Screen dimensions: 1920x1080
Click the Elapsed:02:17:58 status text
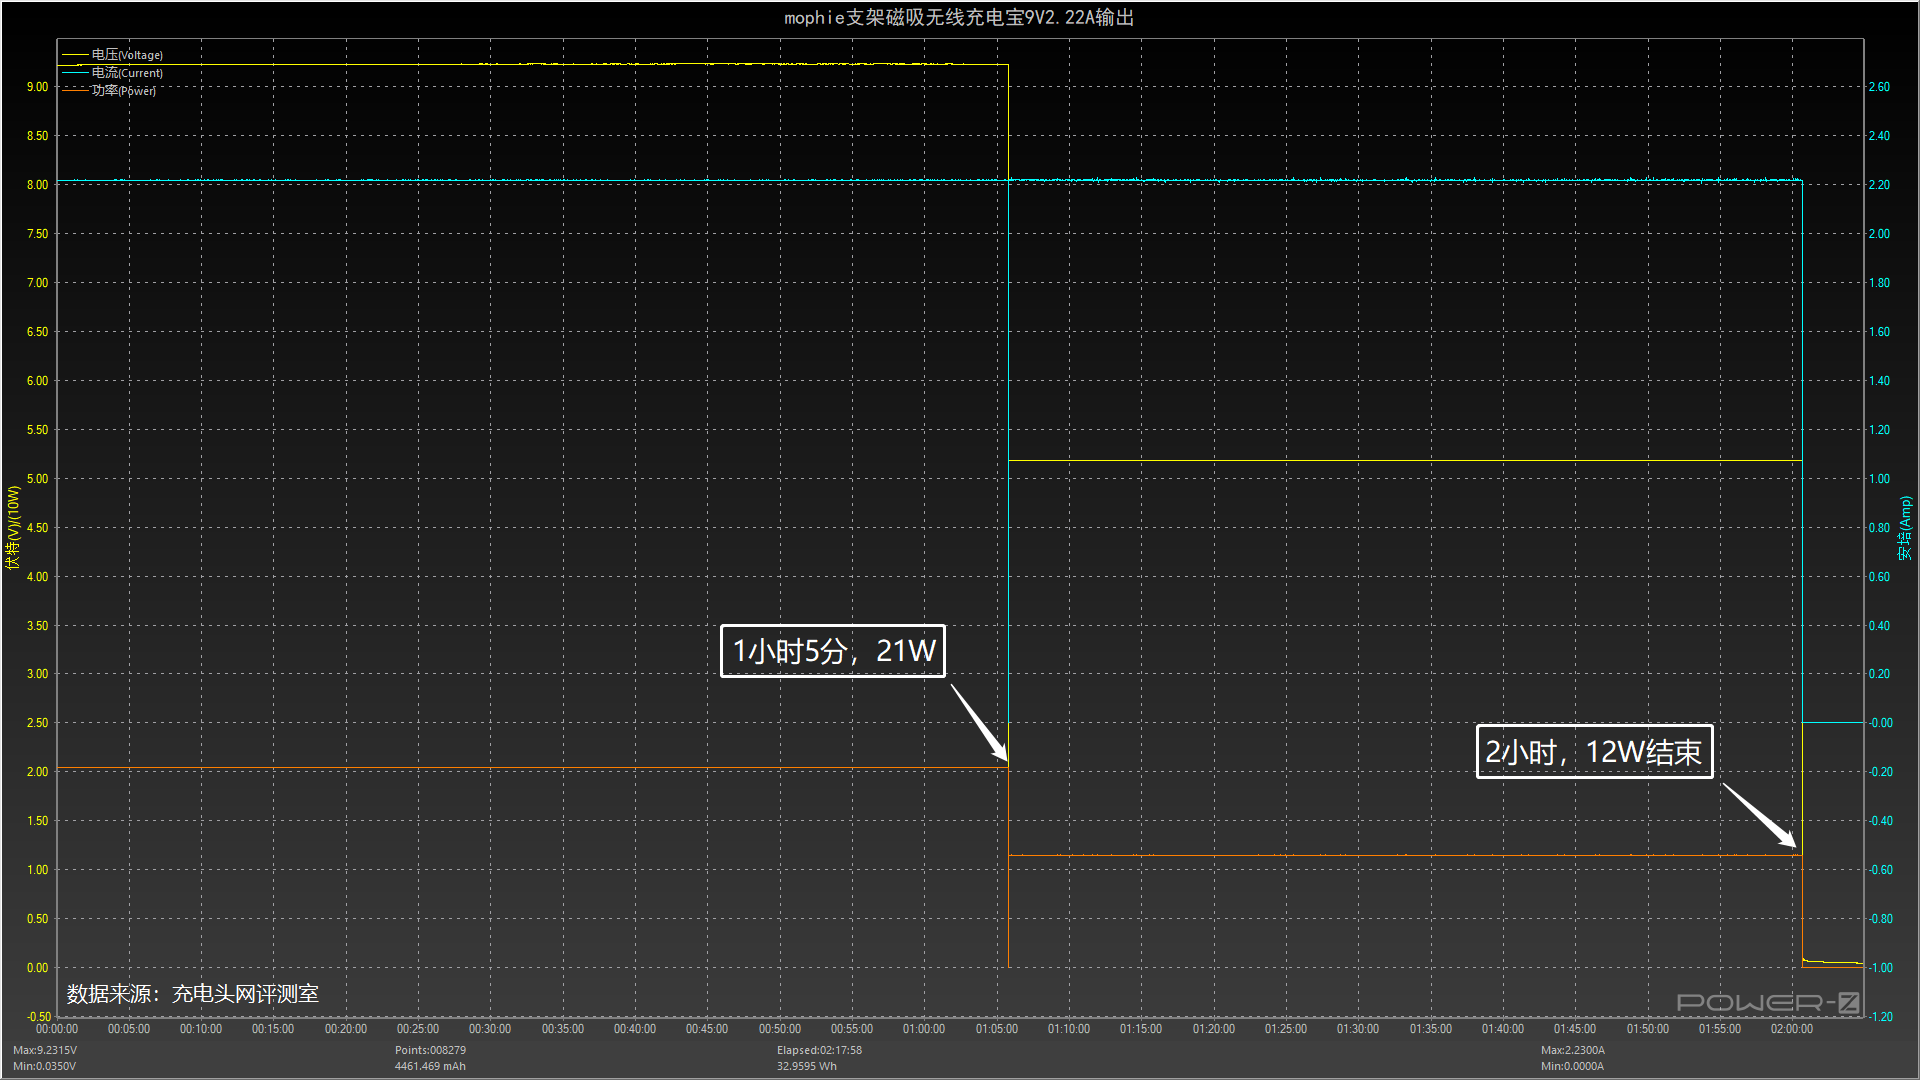(819, 1050)
